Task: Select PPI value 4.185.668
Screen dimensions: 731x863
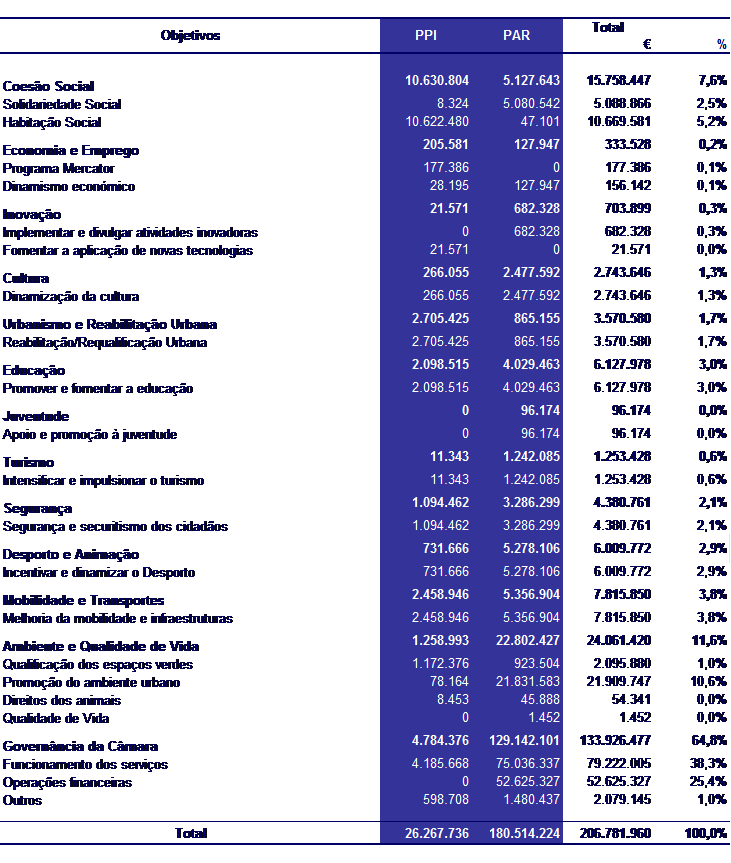Action: click(440, 764)
